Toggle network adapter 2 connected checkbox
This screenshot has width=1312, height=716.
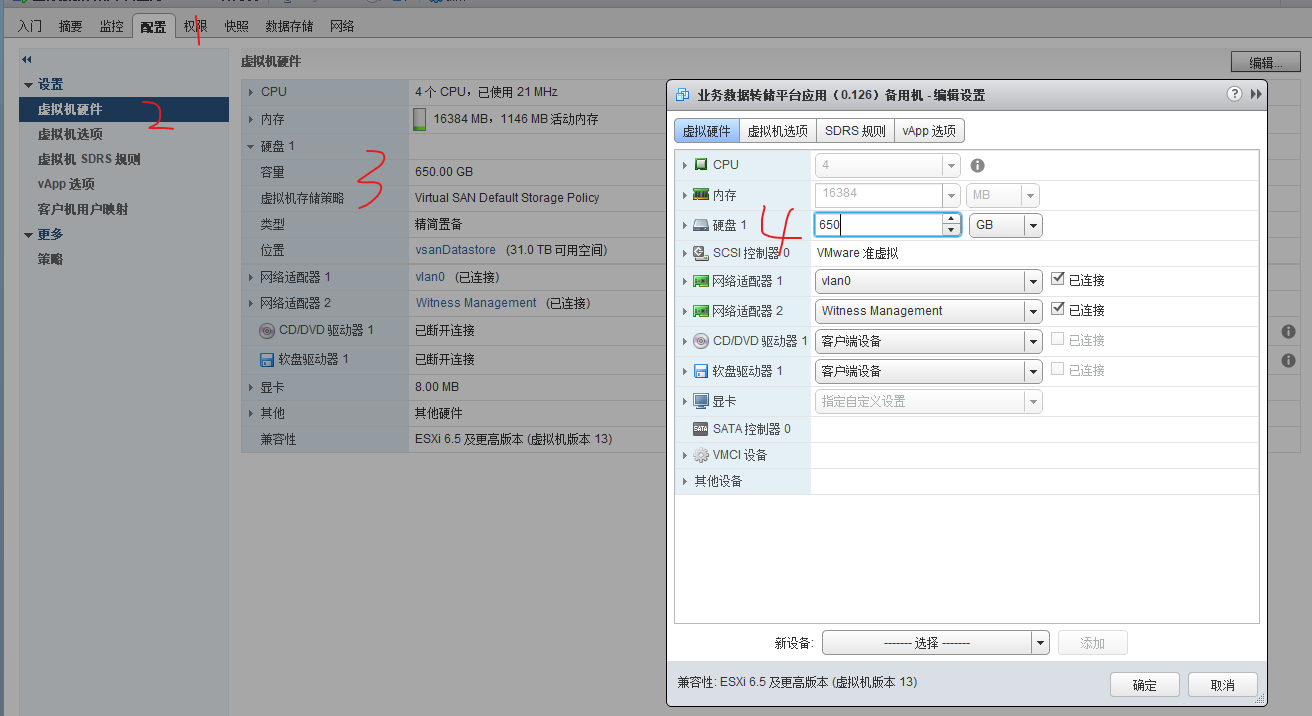click(x=1058, y=309)
